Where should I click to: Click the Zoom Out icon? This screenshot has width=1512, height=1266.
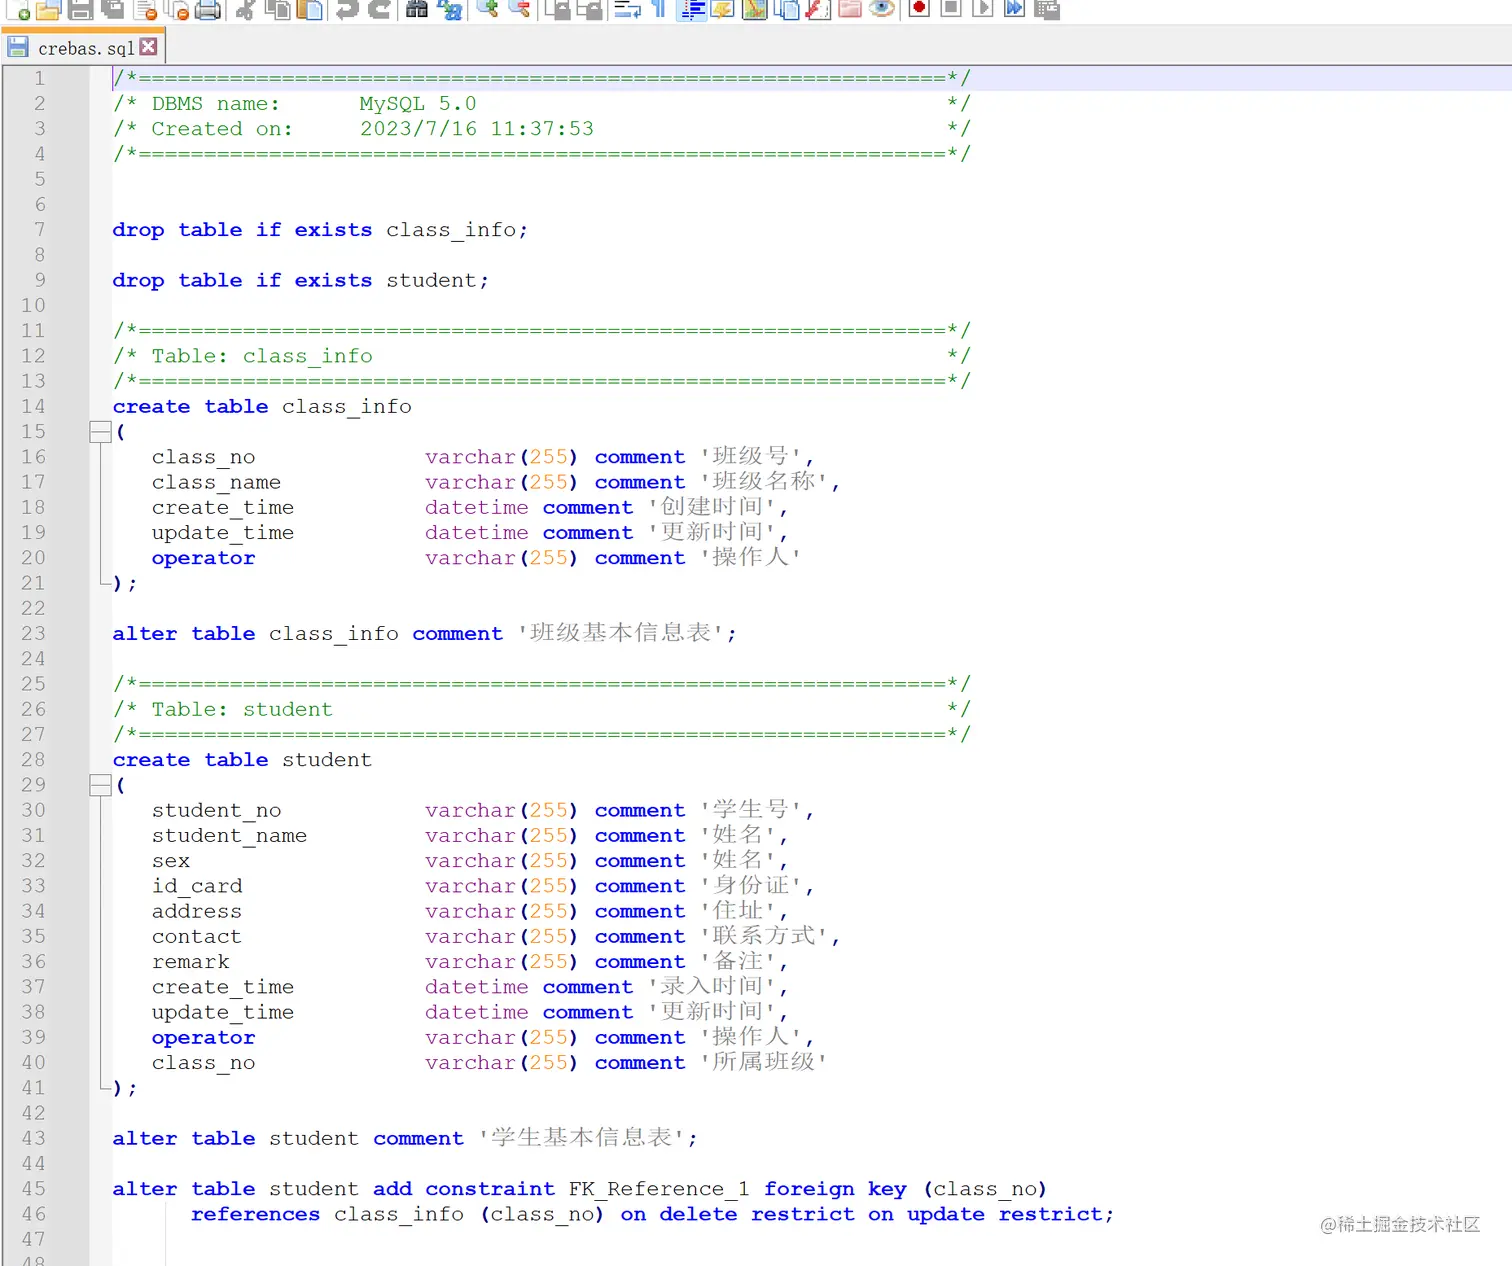(519, 9)
